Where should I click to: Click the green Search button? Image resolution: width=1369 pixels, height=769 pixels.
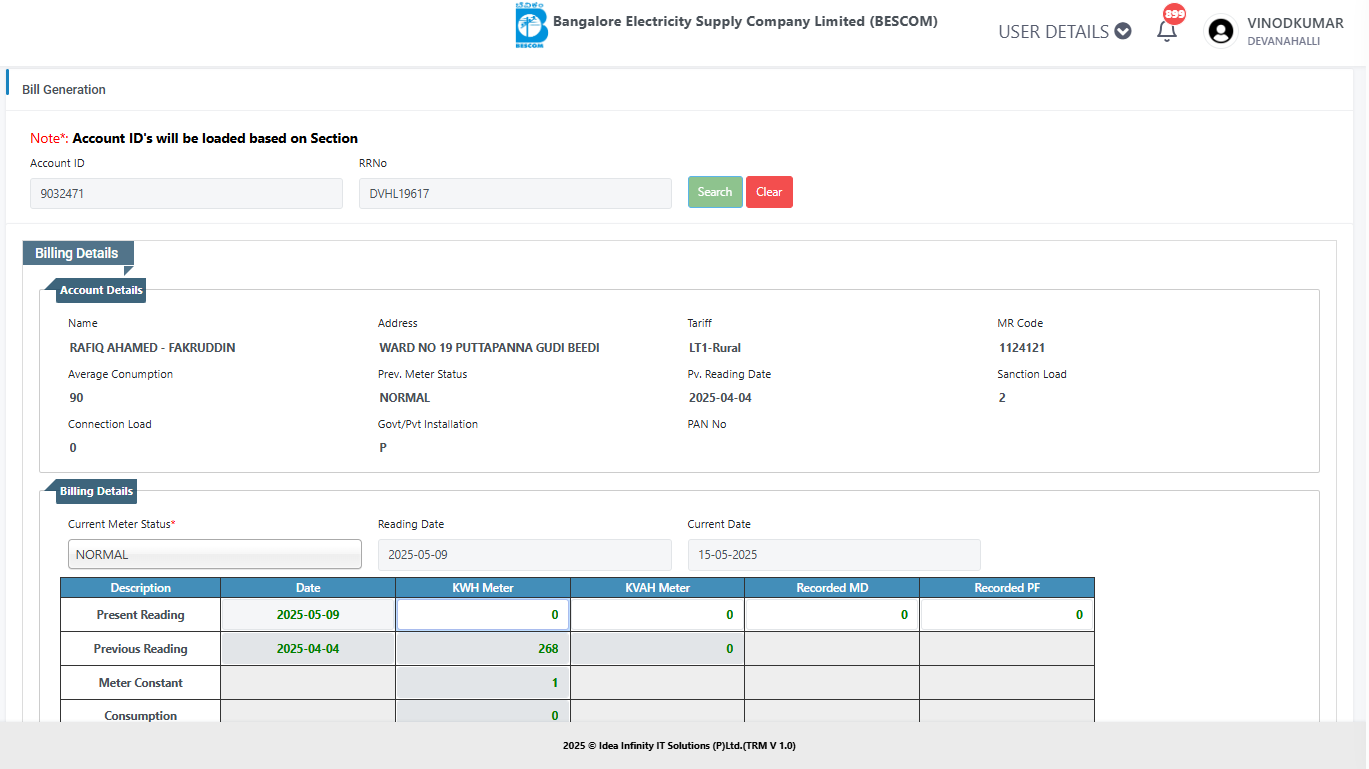pos(715,192)
